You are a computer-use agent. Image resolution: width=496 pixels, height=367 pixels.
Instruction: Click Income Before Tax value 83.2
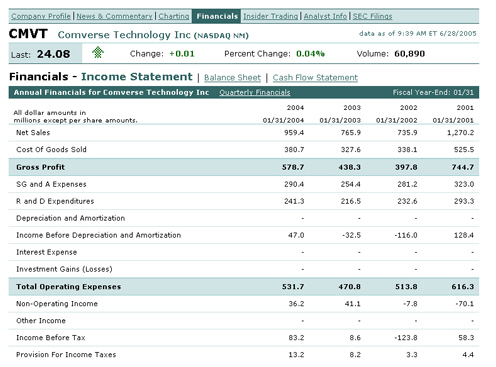tap(296, 338)
